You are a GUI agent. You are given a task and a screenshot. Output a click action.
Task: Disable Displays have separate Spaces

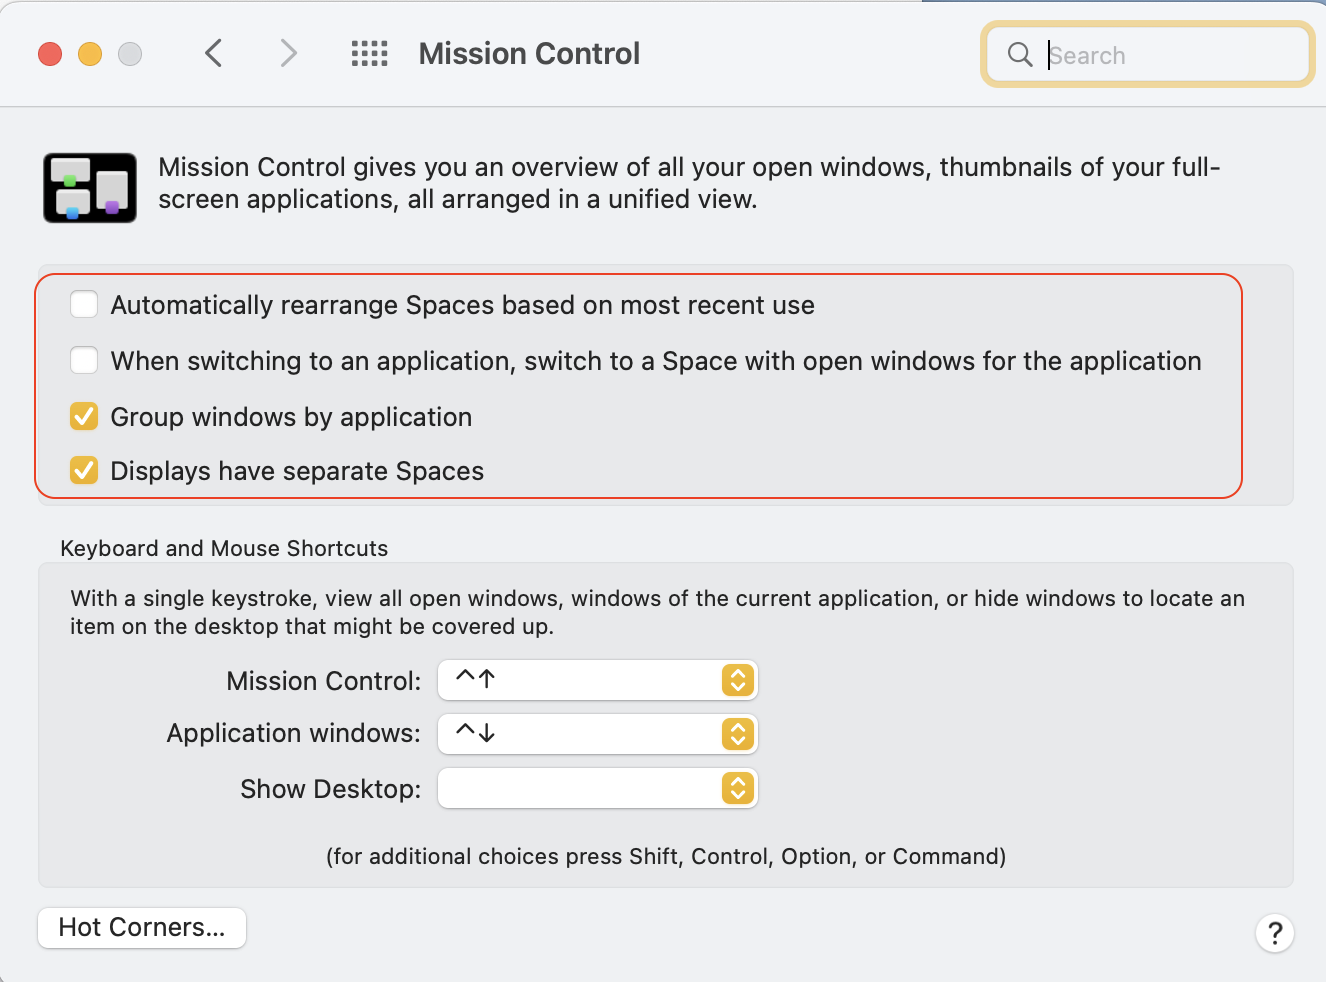tap(84, 470)
